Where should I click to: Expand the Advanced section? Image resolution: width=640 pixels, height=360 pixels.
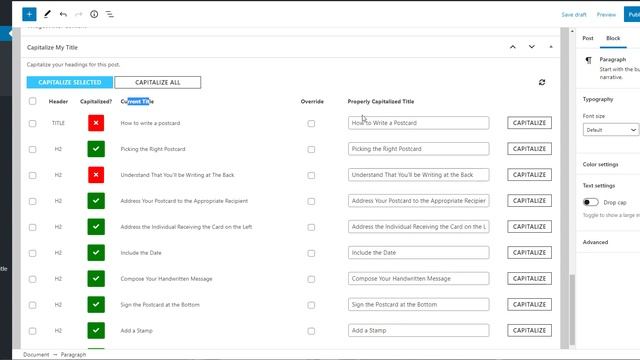[x=596, y=242]
